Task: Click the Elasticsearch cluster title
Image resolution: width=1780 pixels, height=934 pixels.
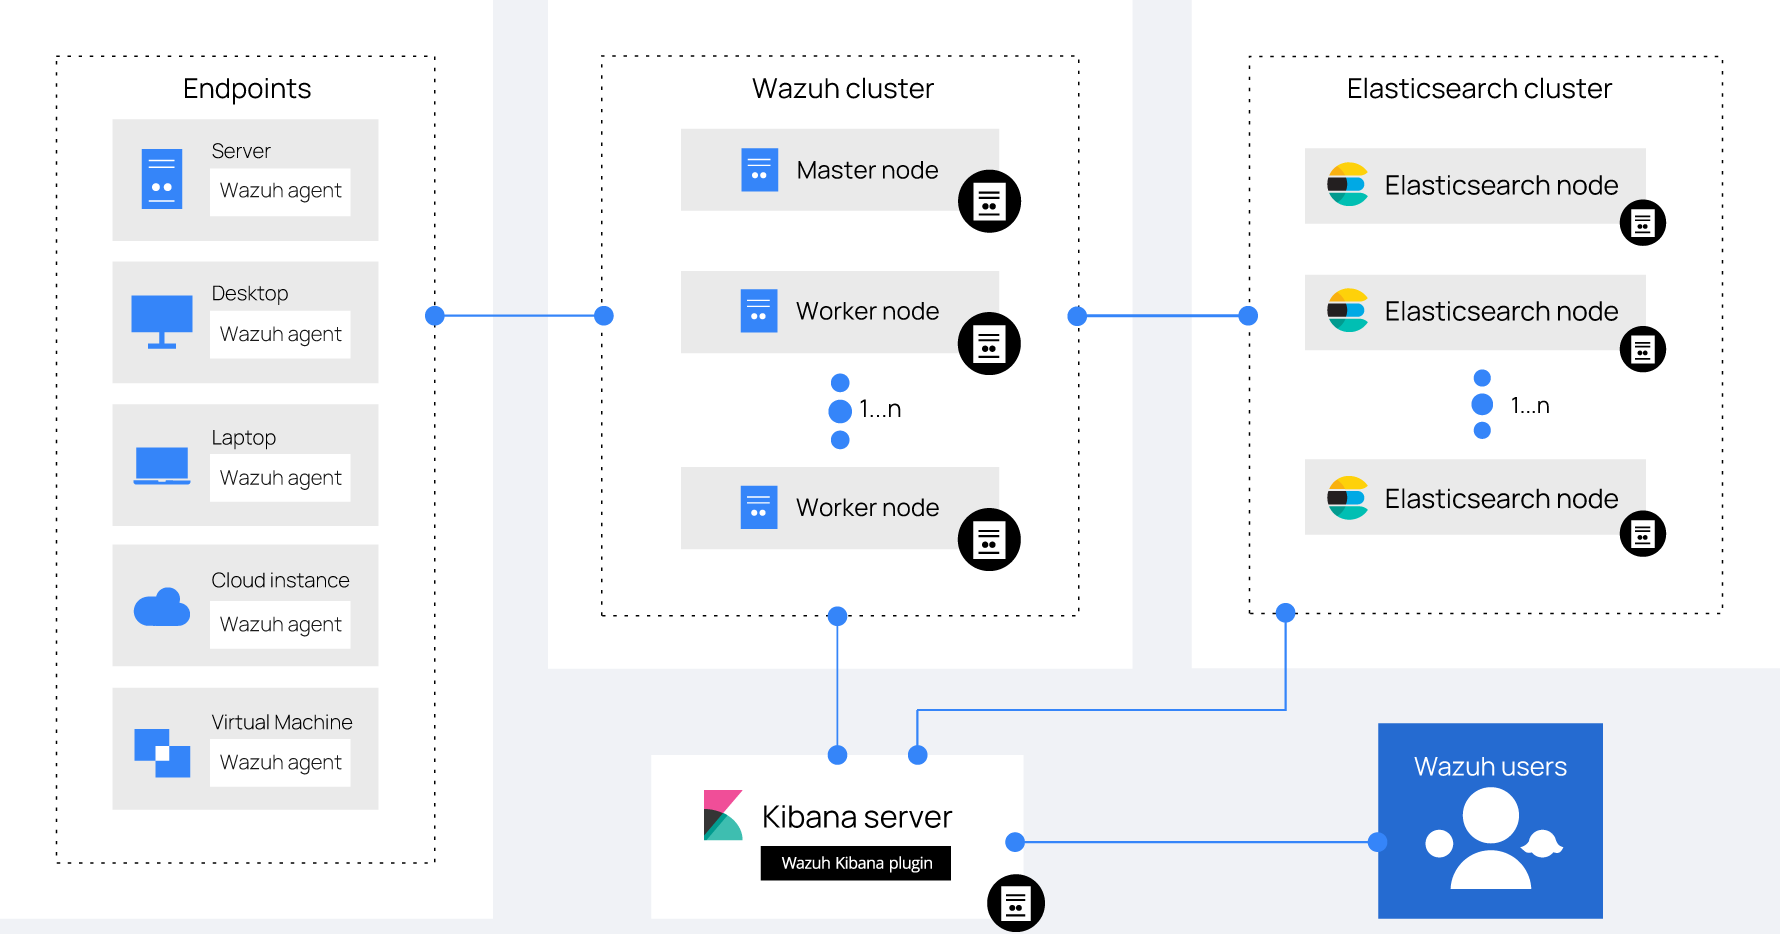Action: [x=1479, y=88]
